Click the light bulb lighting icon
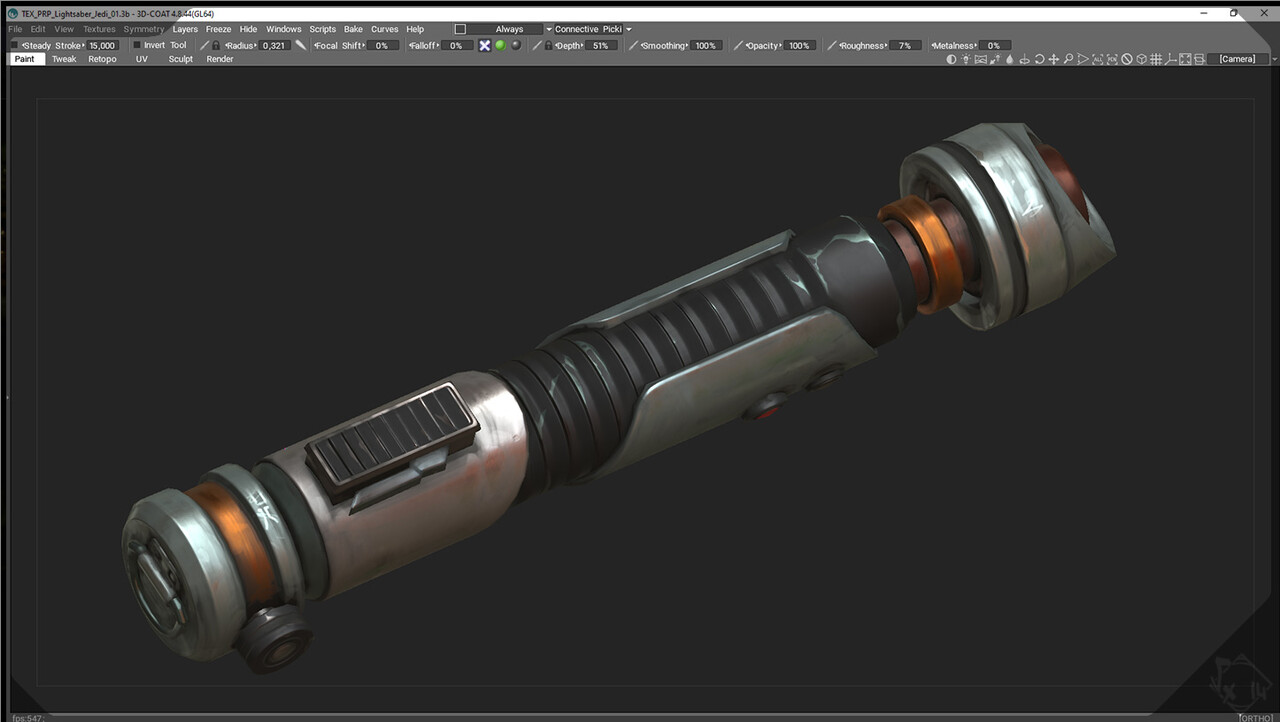This screenshot has height=722, width=1280. pos(965,59)
